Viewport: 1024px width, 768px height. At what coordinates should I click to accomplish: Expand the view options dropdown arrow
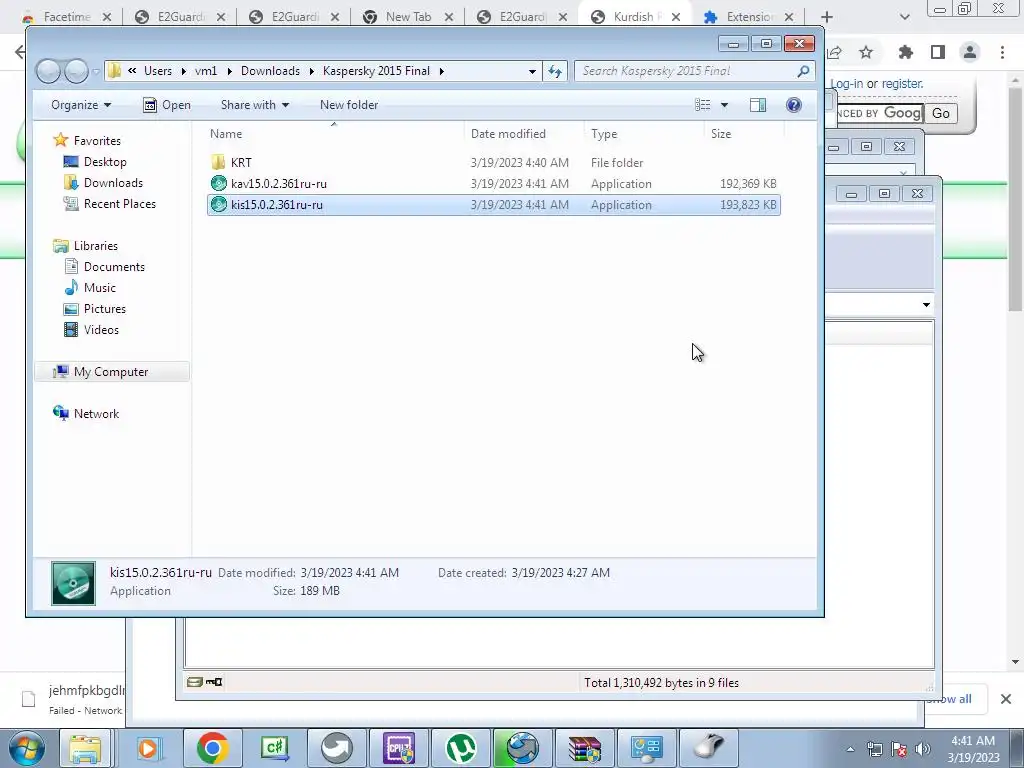coord(724,105)
